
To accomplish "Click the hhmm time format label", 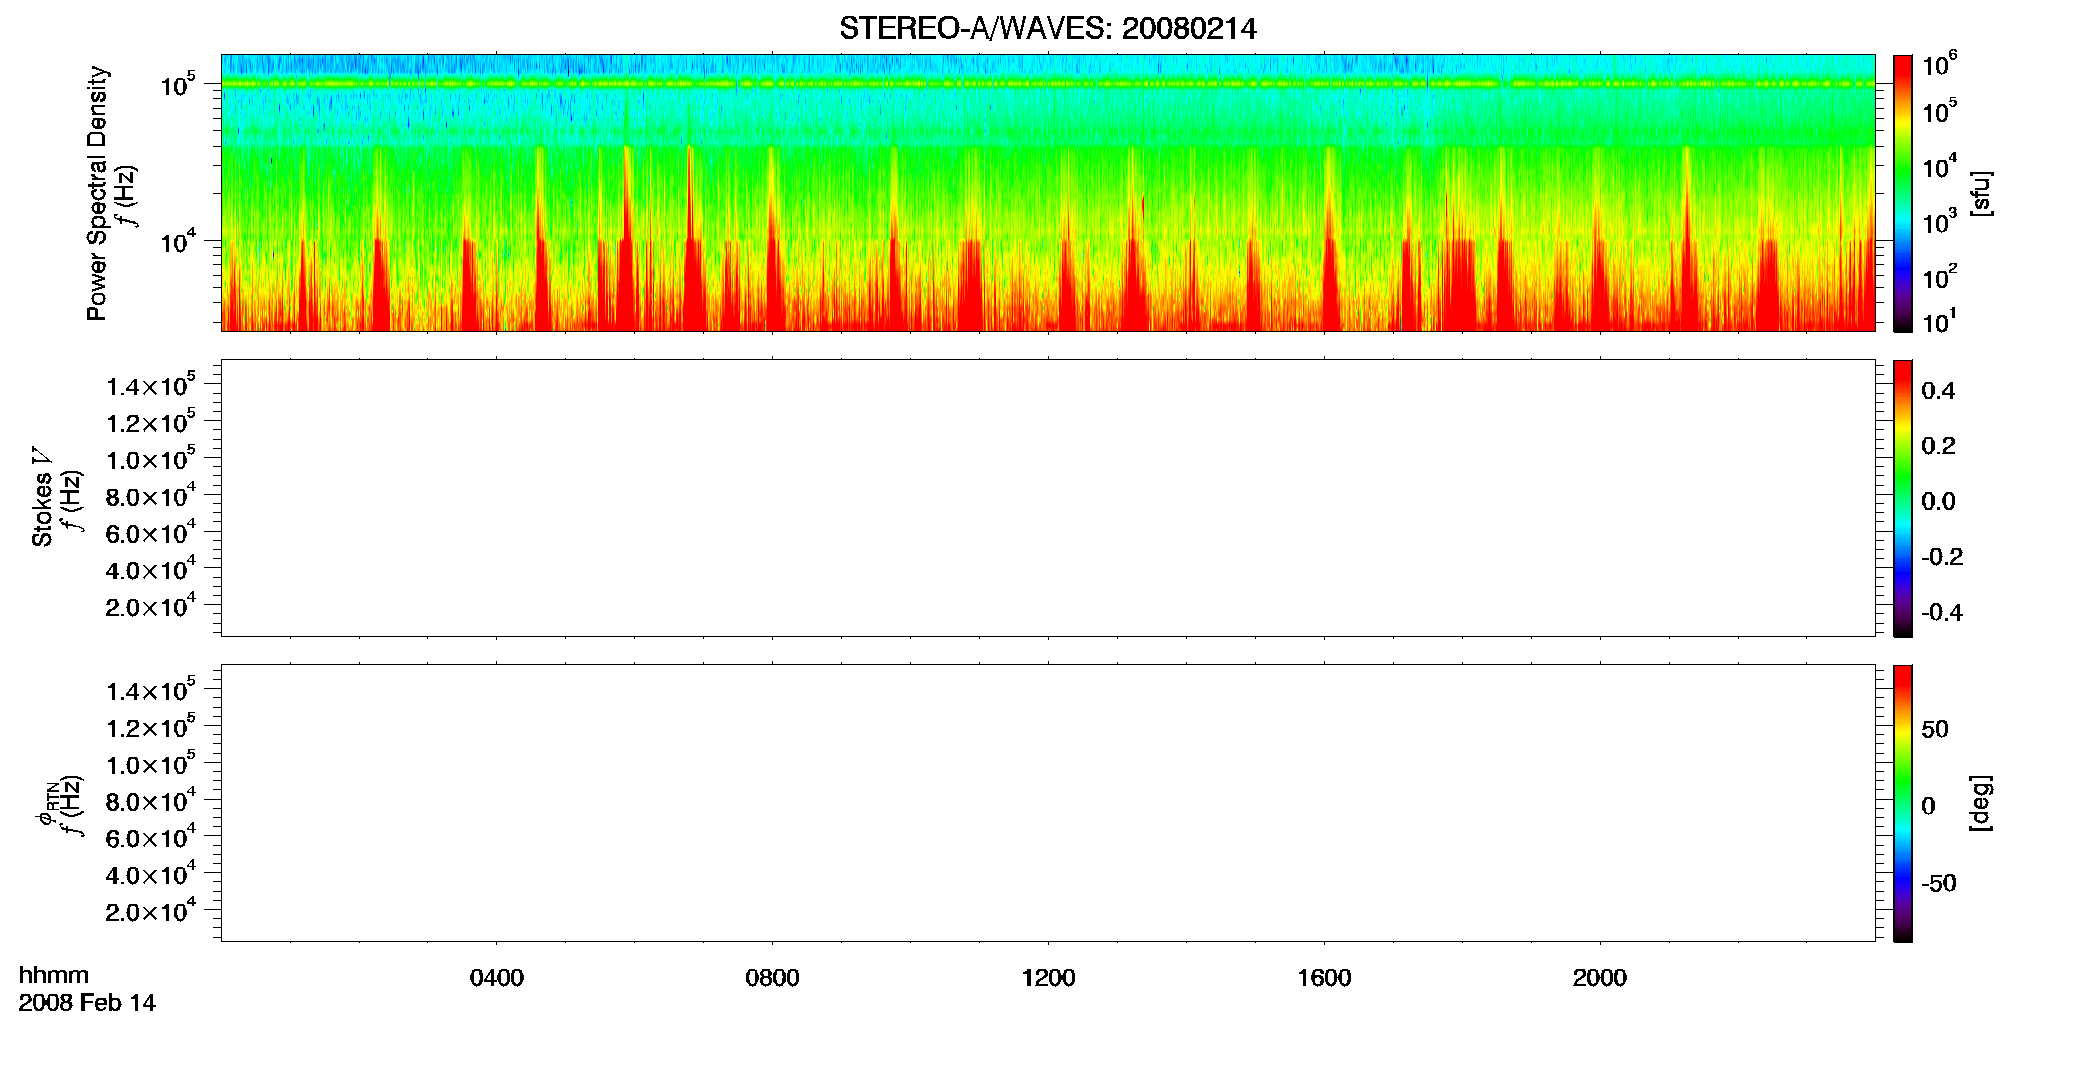I will (54, 975).
